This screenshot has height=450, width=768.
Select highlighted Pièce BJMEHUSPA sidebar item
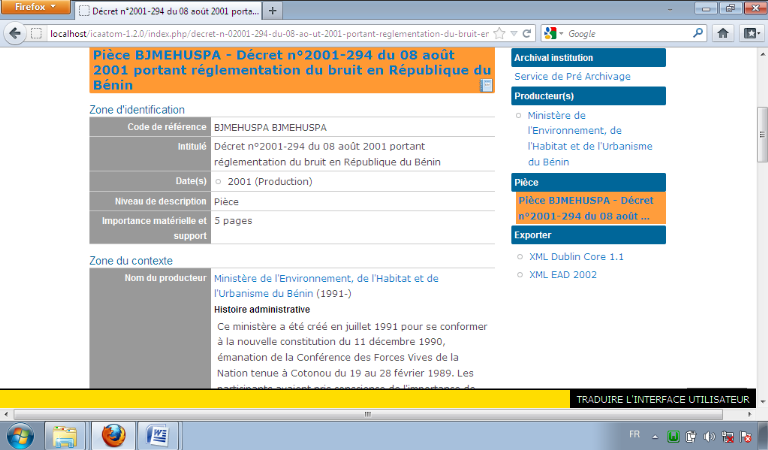[x=591, y=208]
